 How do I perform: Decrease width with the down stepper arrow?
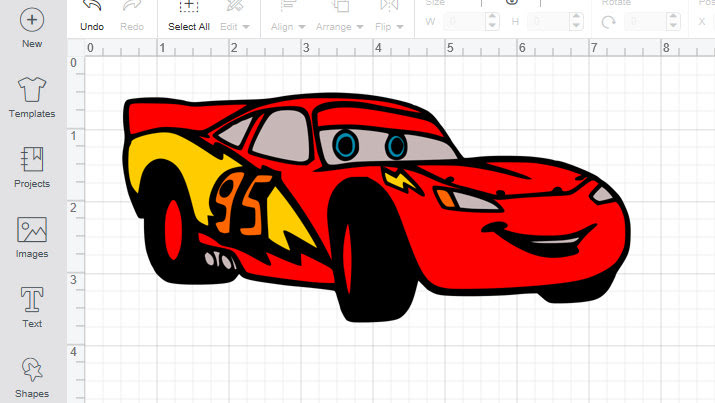coord(492,26)
